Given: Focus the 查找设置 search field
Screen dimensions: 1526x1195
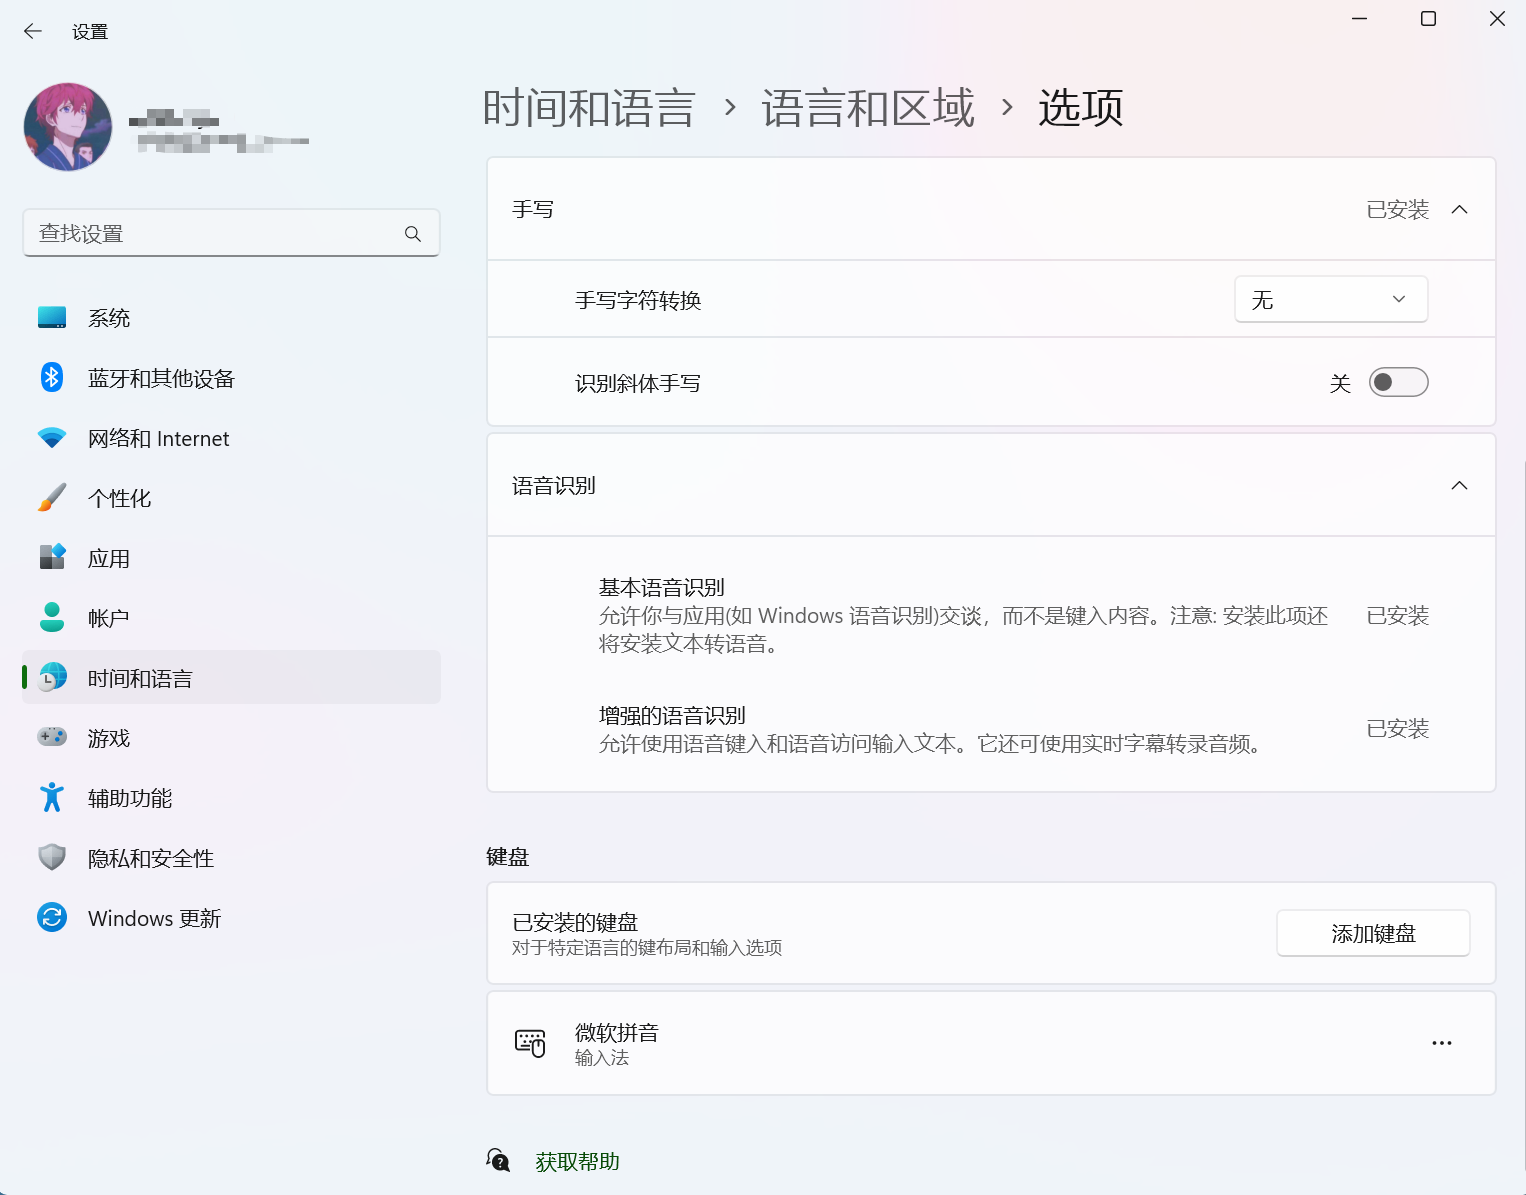Looking at the screenshot, I should coord(231,233).
